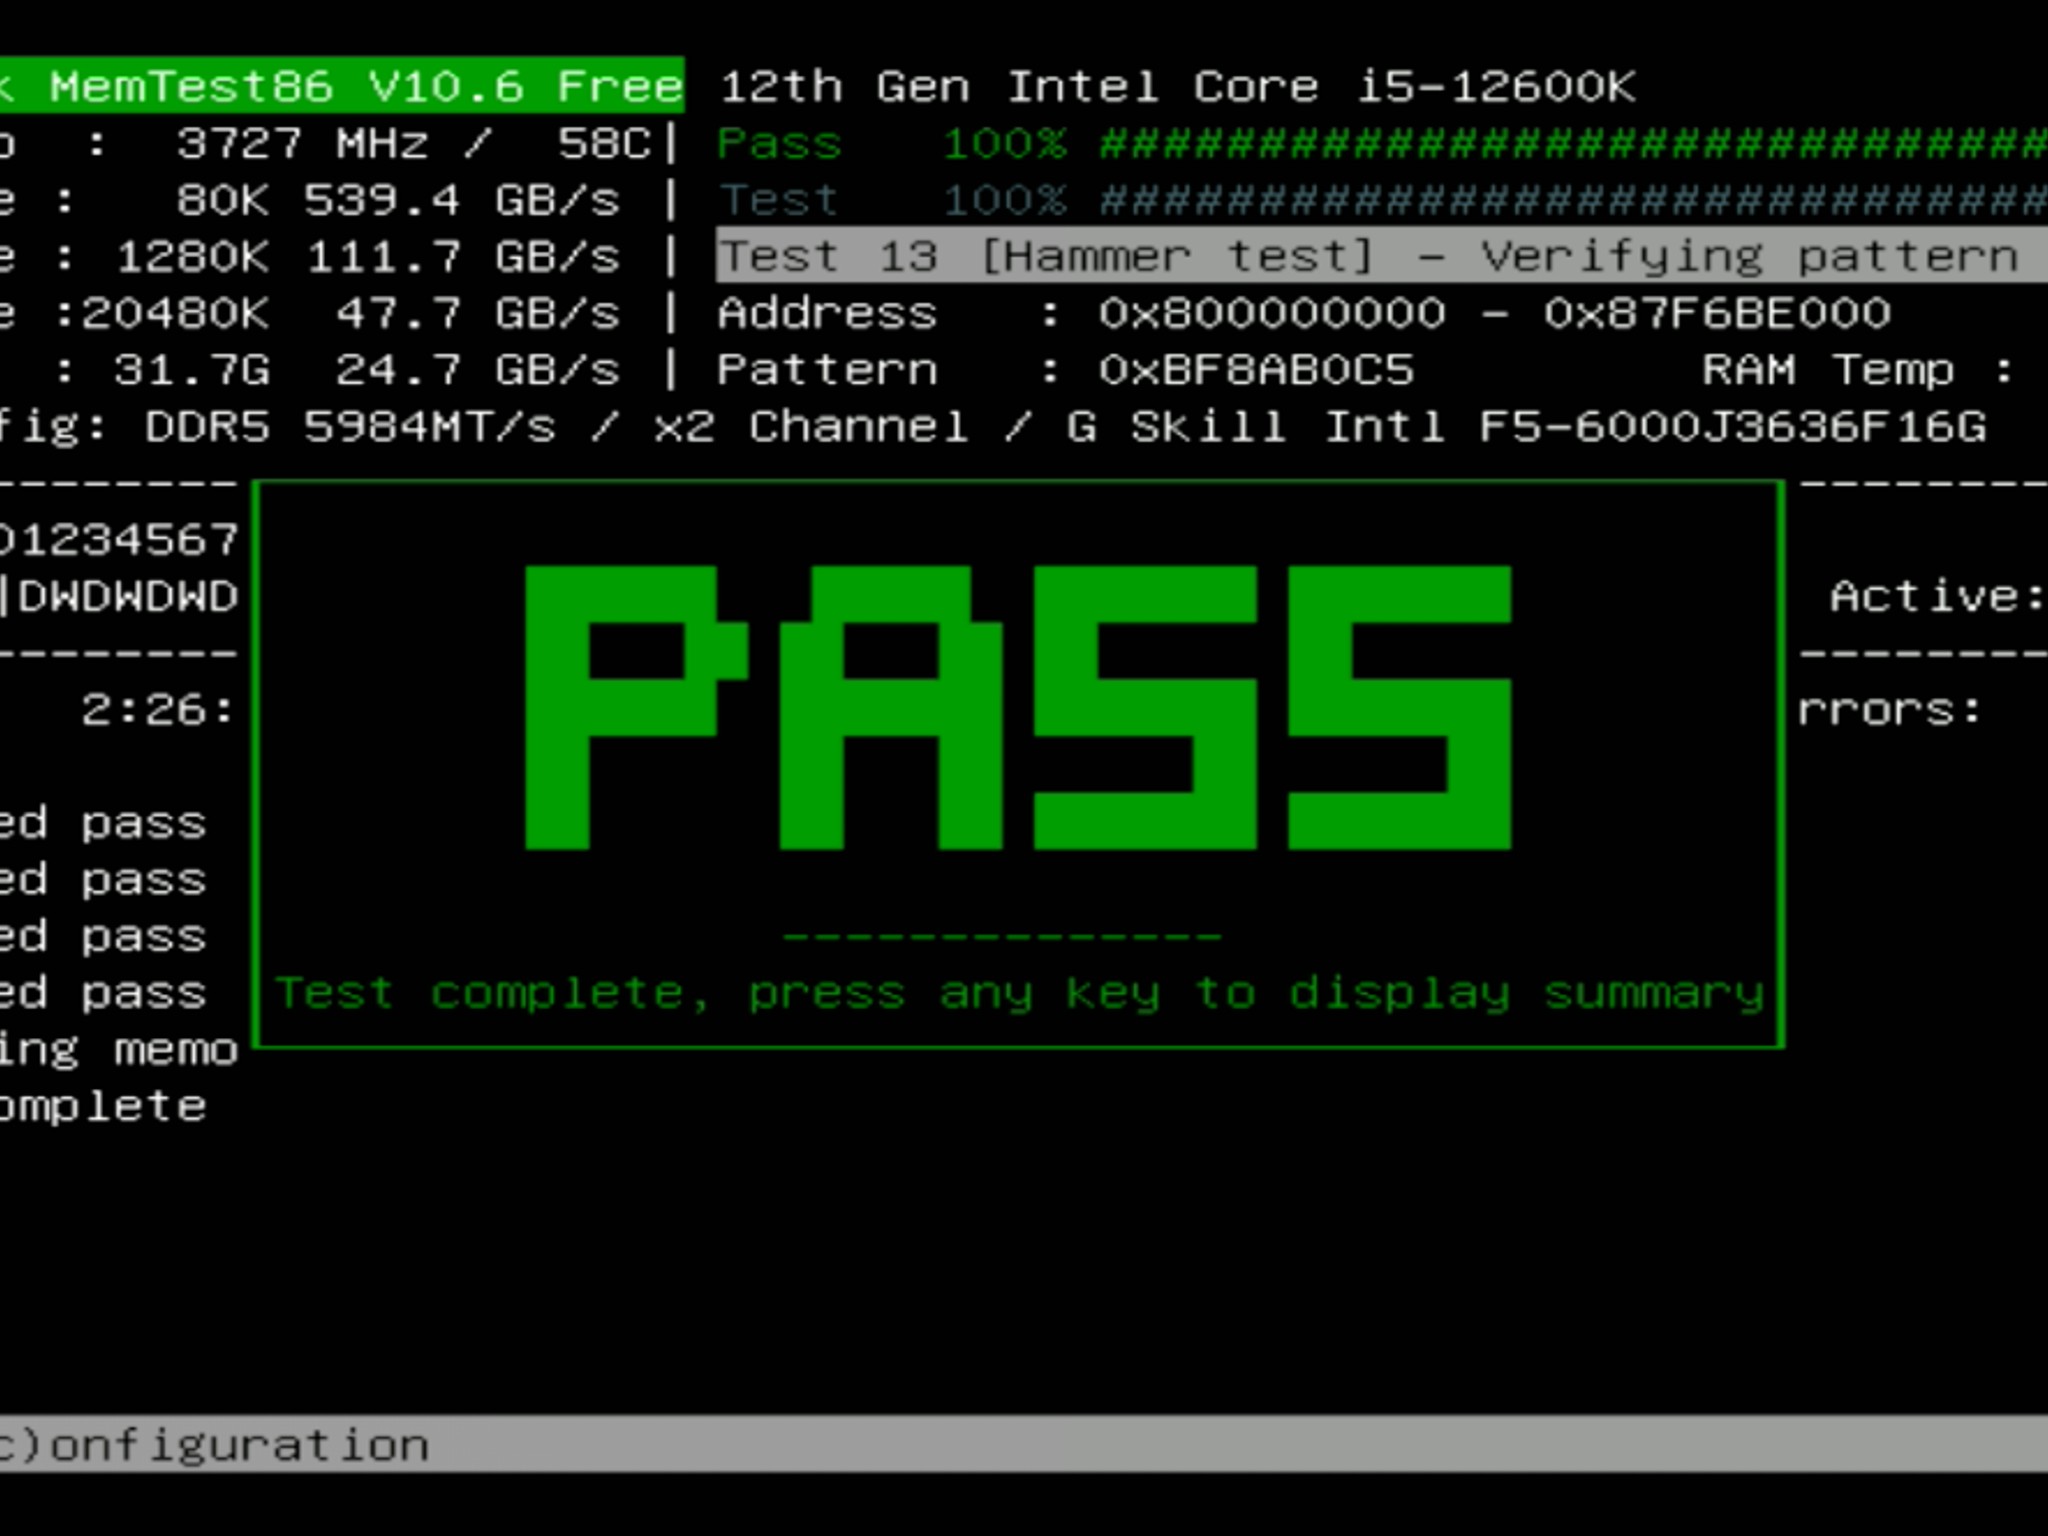The height and width of the screenshot is (1536, 2048).
Task: Click the CPU core numbers '01234567'
Action: 119,540
